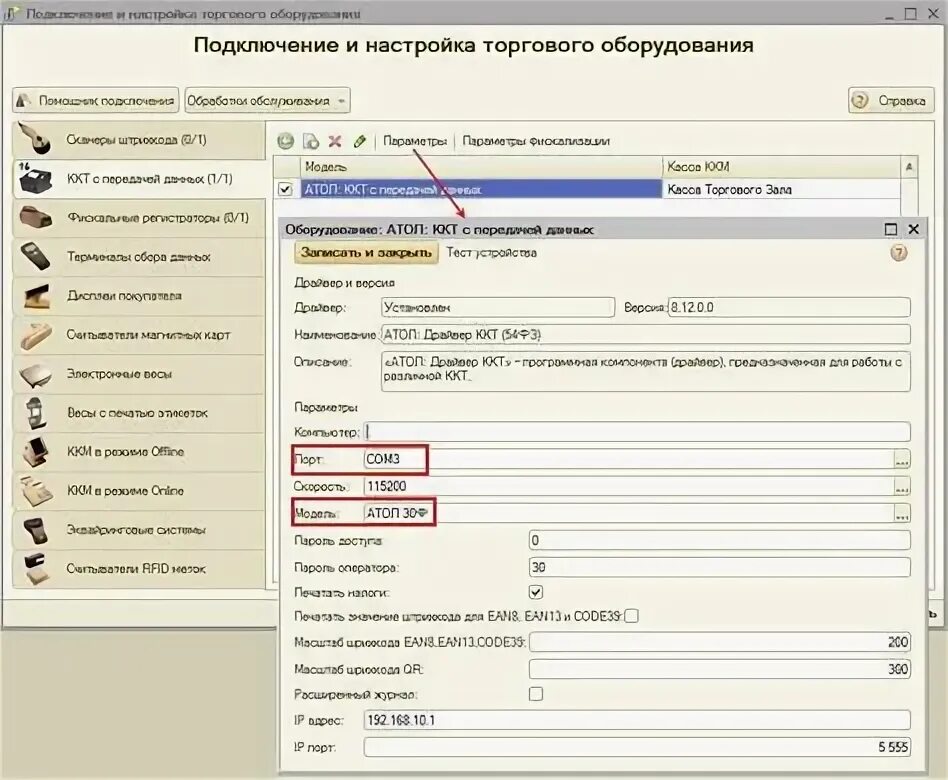
Task: Enable the Расширенный журнал checkbox
Action: click(536, 694)
